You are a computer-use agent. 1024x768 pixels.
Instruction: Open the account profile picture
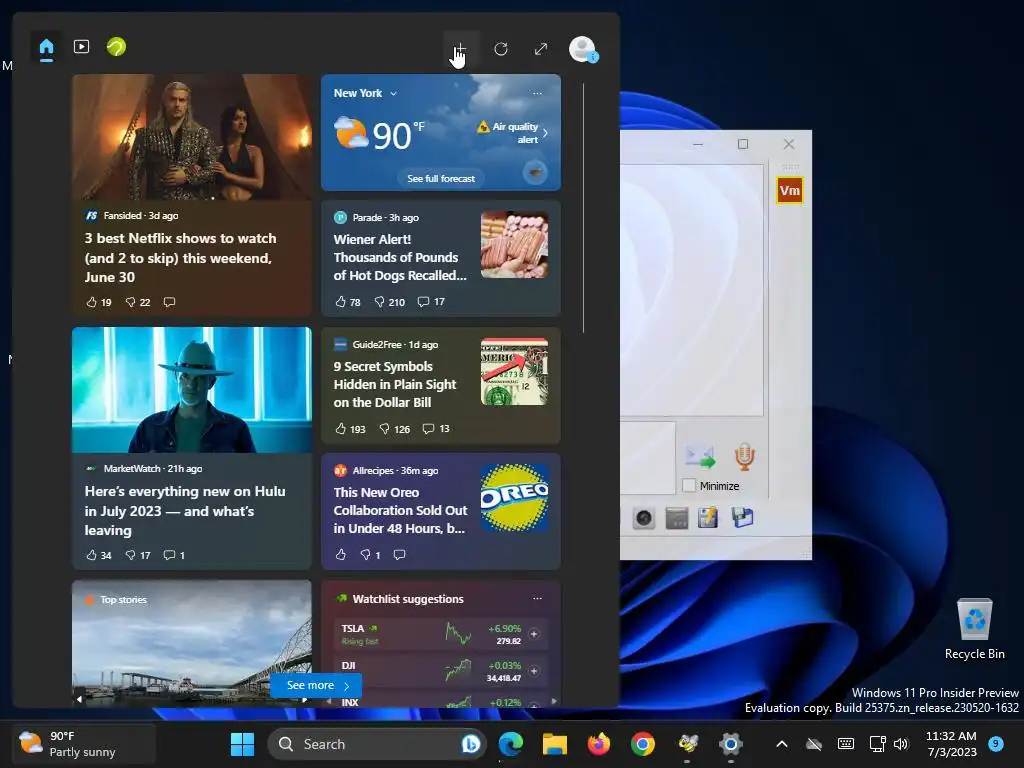(x=583, y=49)
